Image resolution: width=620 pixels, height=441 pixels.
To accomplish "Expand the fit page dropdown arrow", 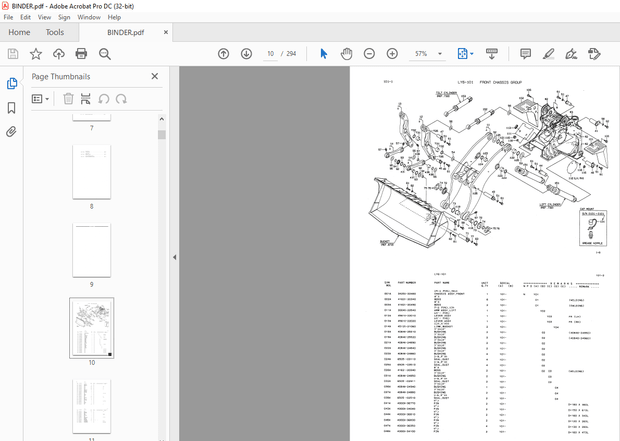I will tap(471, 54).
